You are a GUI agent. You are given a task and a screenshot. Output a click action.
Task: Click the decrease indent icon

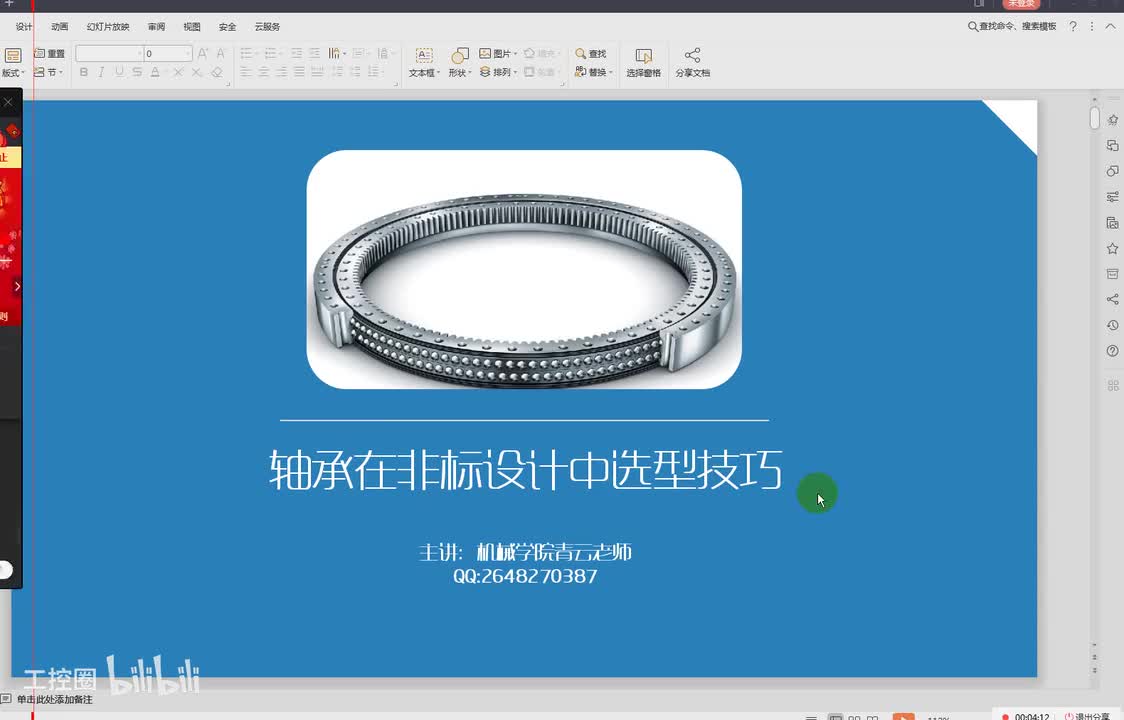coord(297,54)
